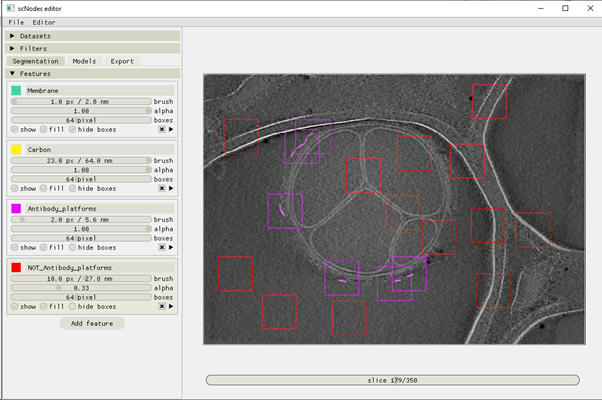Toggle hide boxes for NOT_Antibody_platforms
This screenshot has width=602, height=400.
[x=72, y=306]
